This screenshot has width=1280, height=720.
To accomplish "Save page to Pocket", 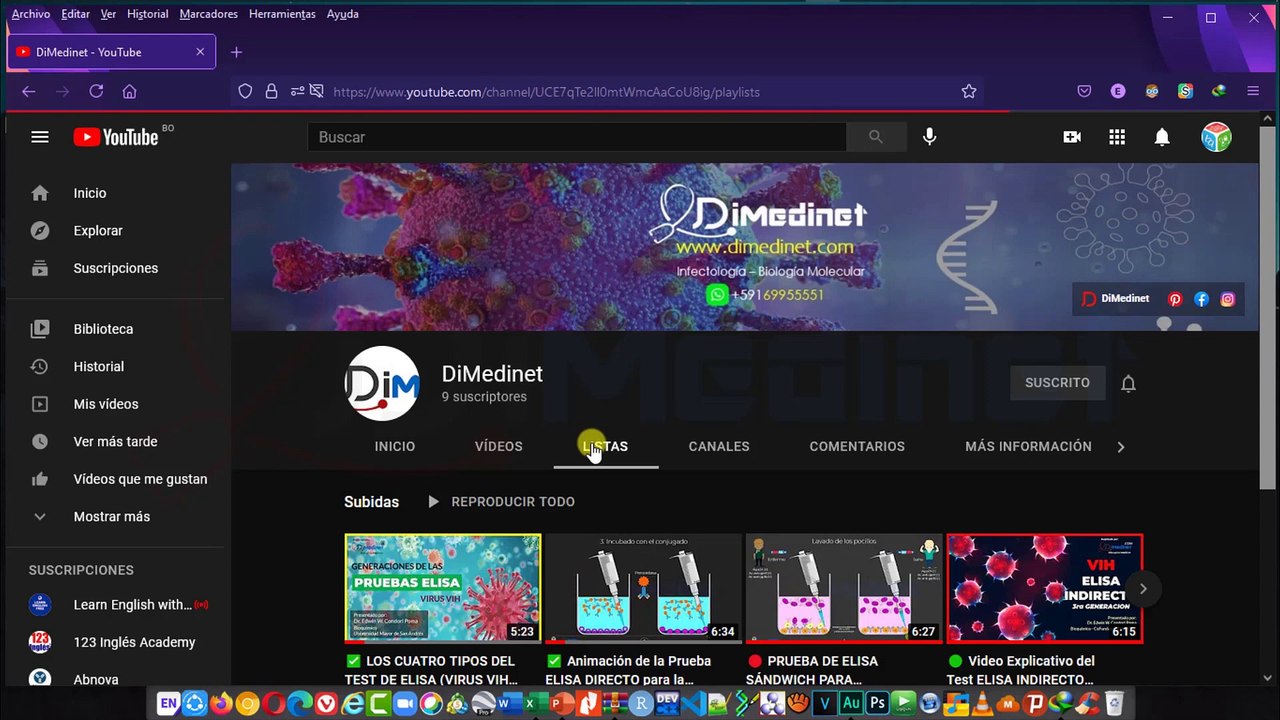I will [1084, 91].
